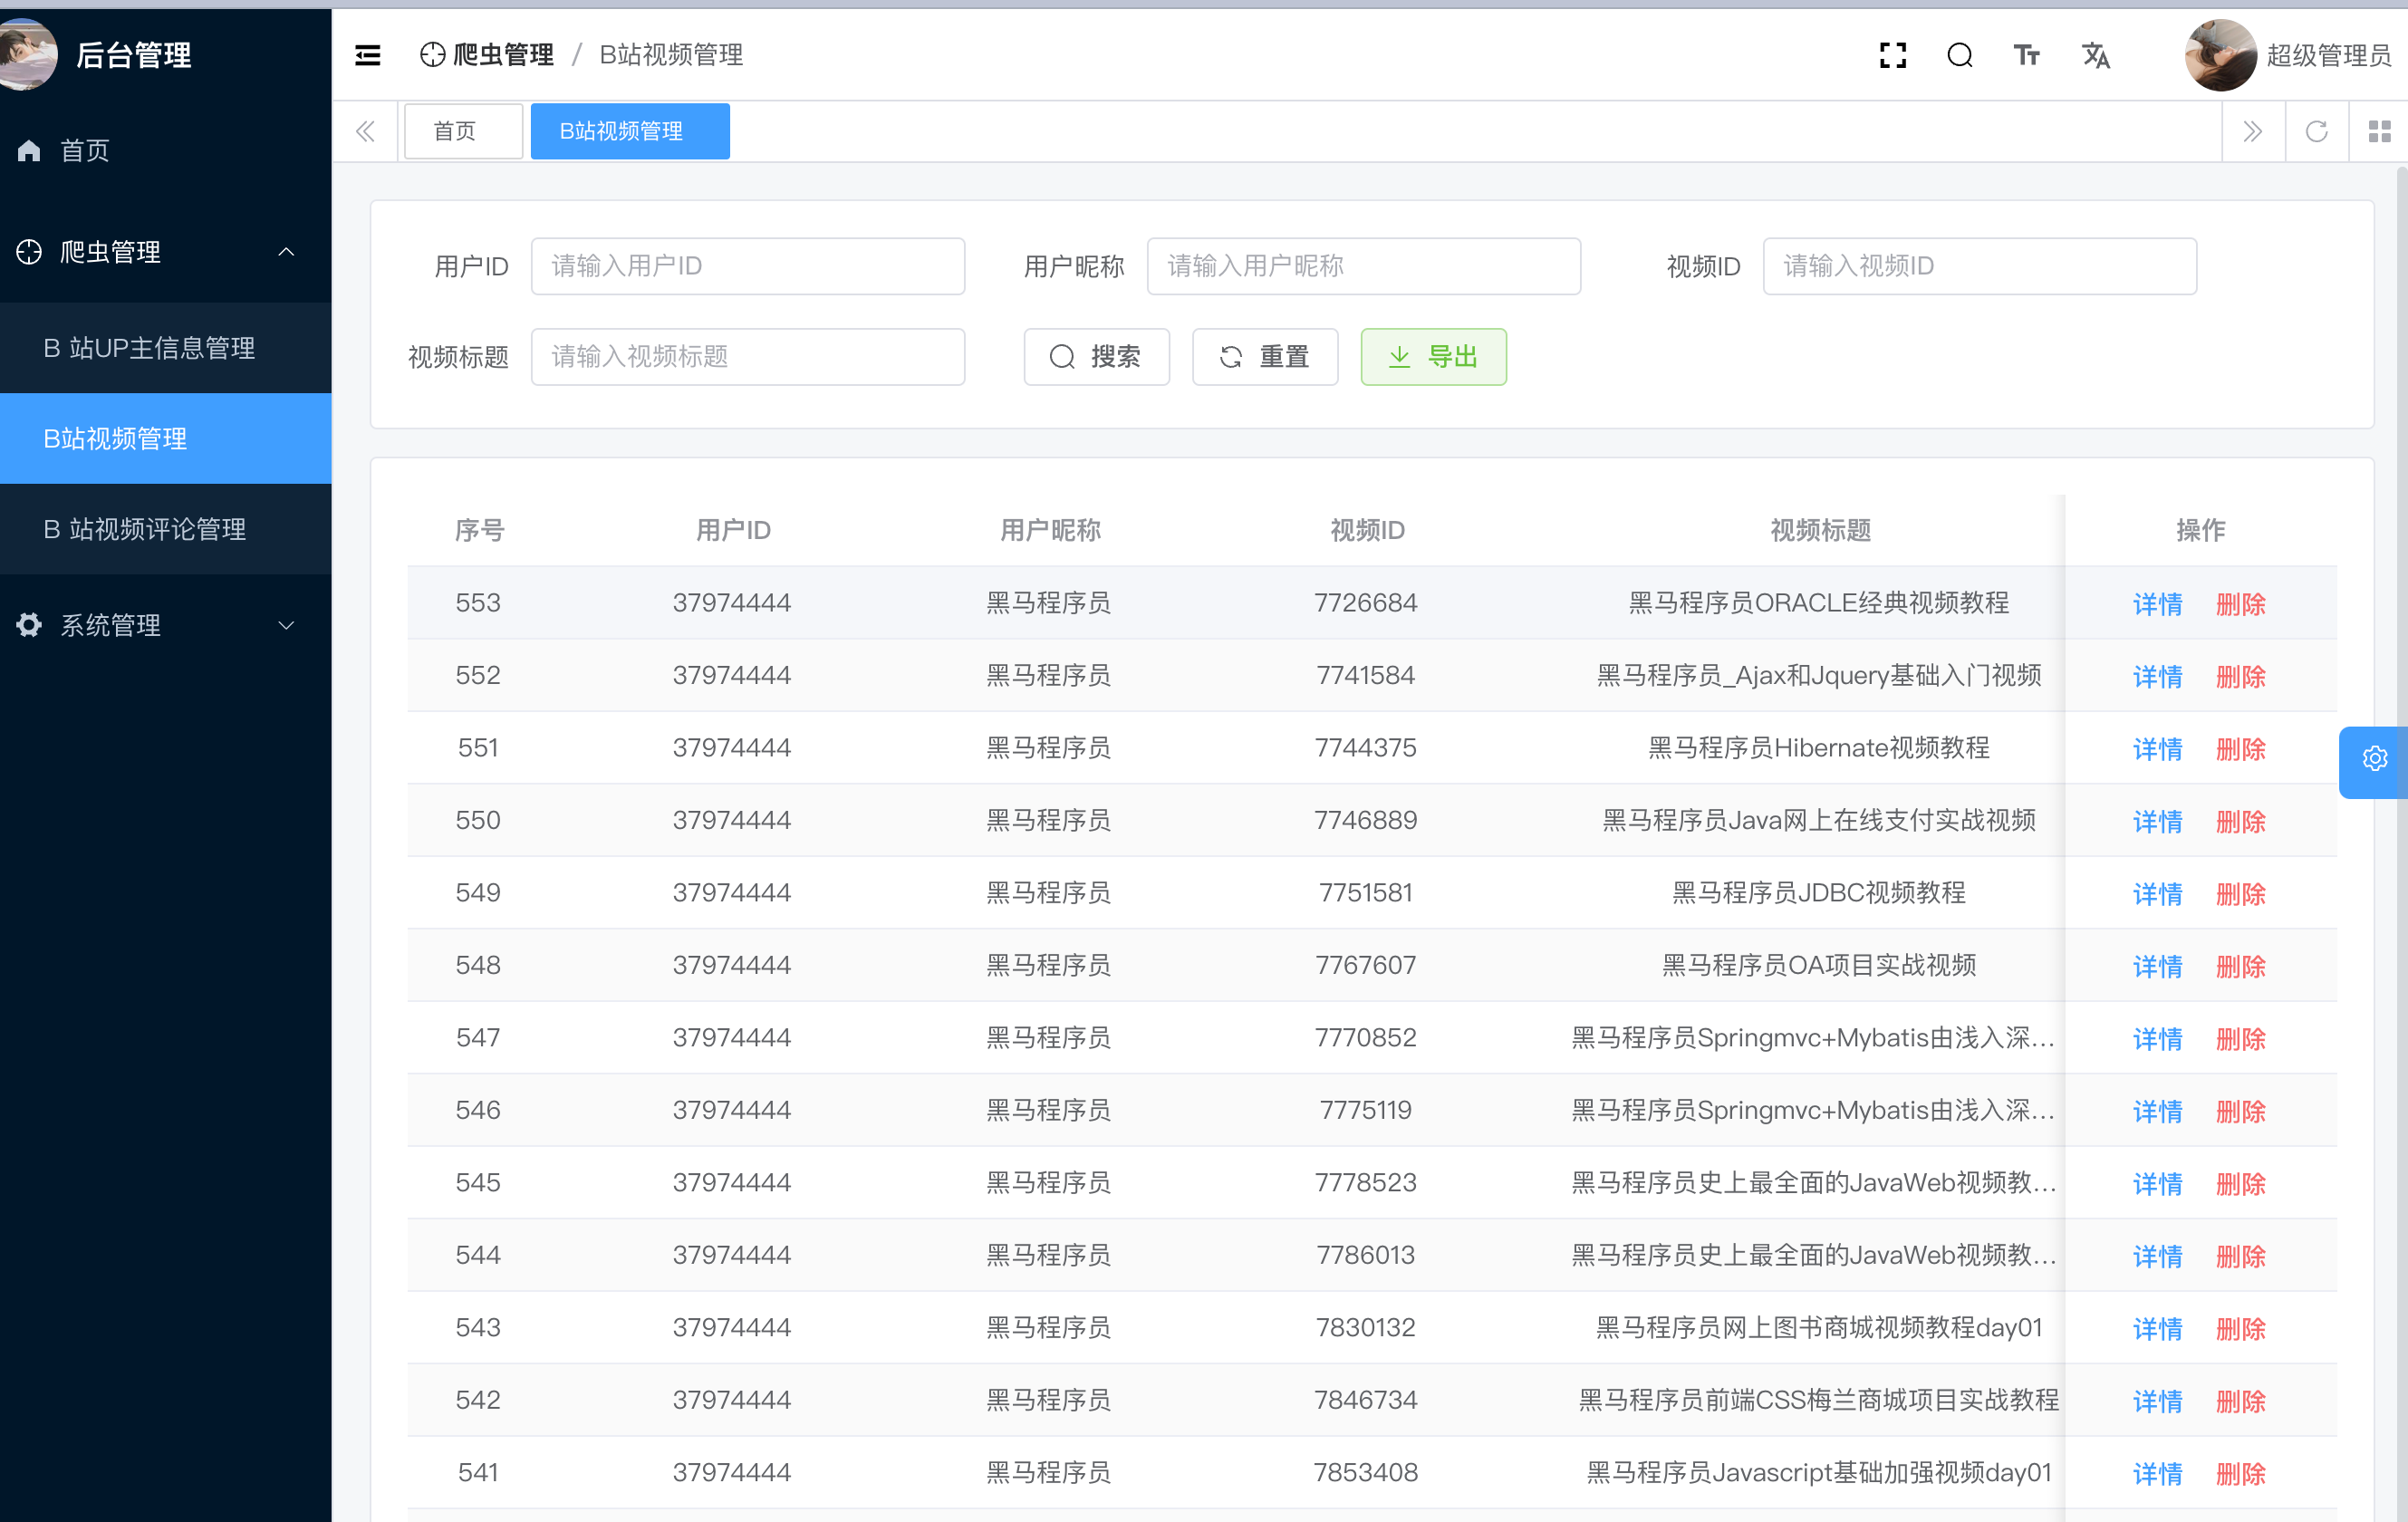
Task: Click video ID 7830132 cell
Action: 1365,1328
